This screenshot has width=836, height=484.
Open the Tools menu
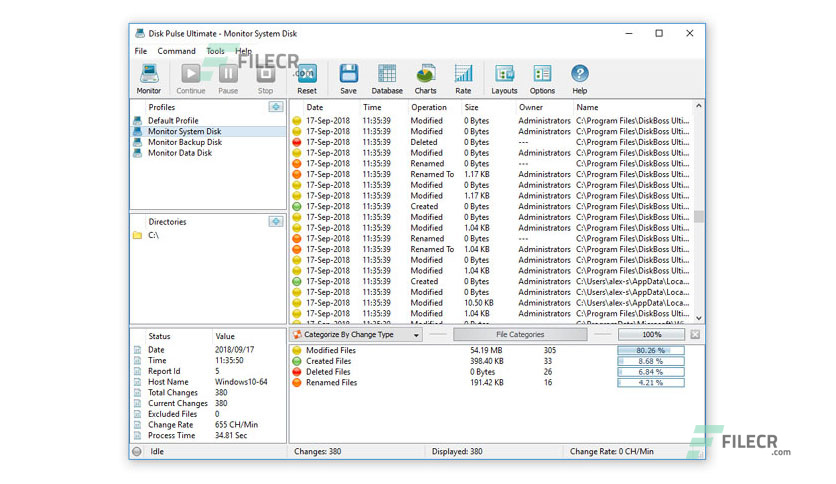pyautogui.click(x=215, y=51)
